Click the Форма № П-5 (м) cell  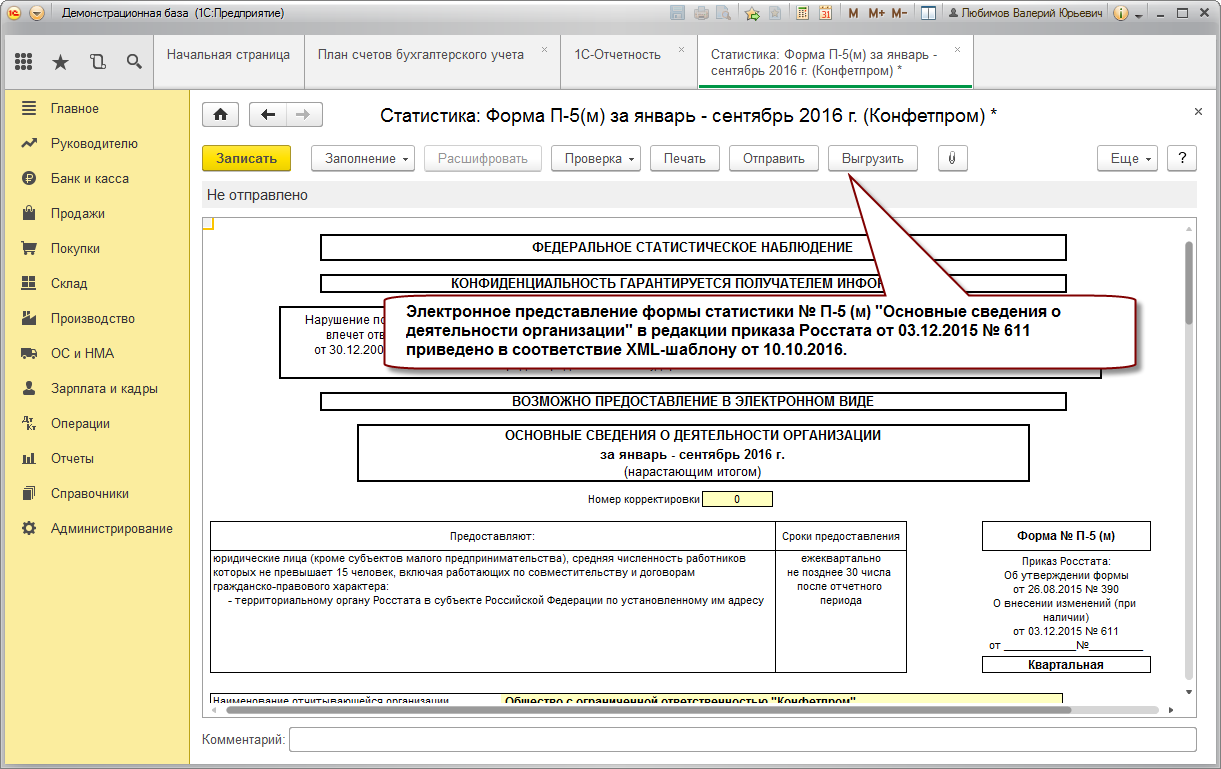pyautogui.click(x=1066, y=536)
